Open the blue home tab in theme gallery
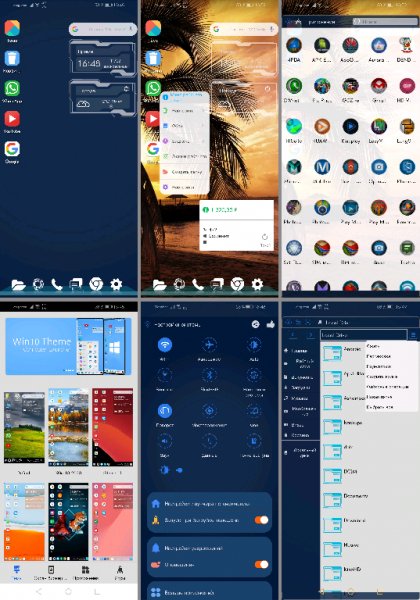Image resolution: width=420 pixels, height=600 pixels. click(17, 572)
